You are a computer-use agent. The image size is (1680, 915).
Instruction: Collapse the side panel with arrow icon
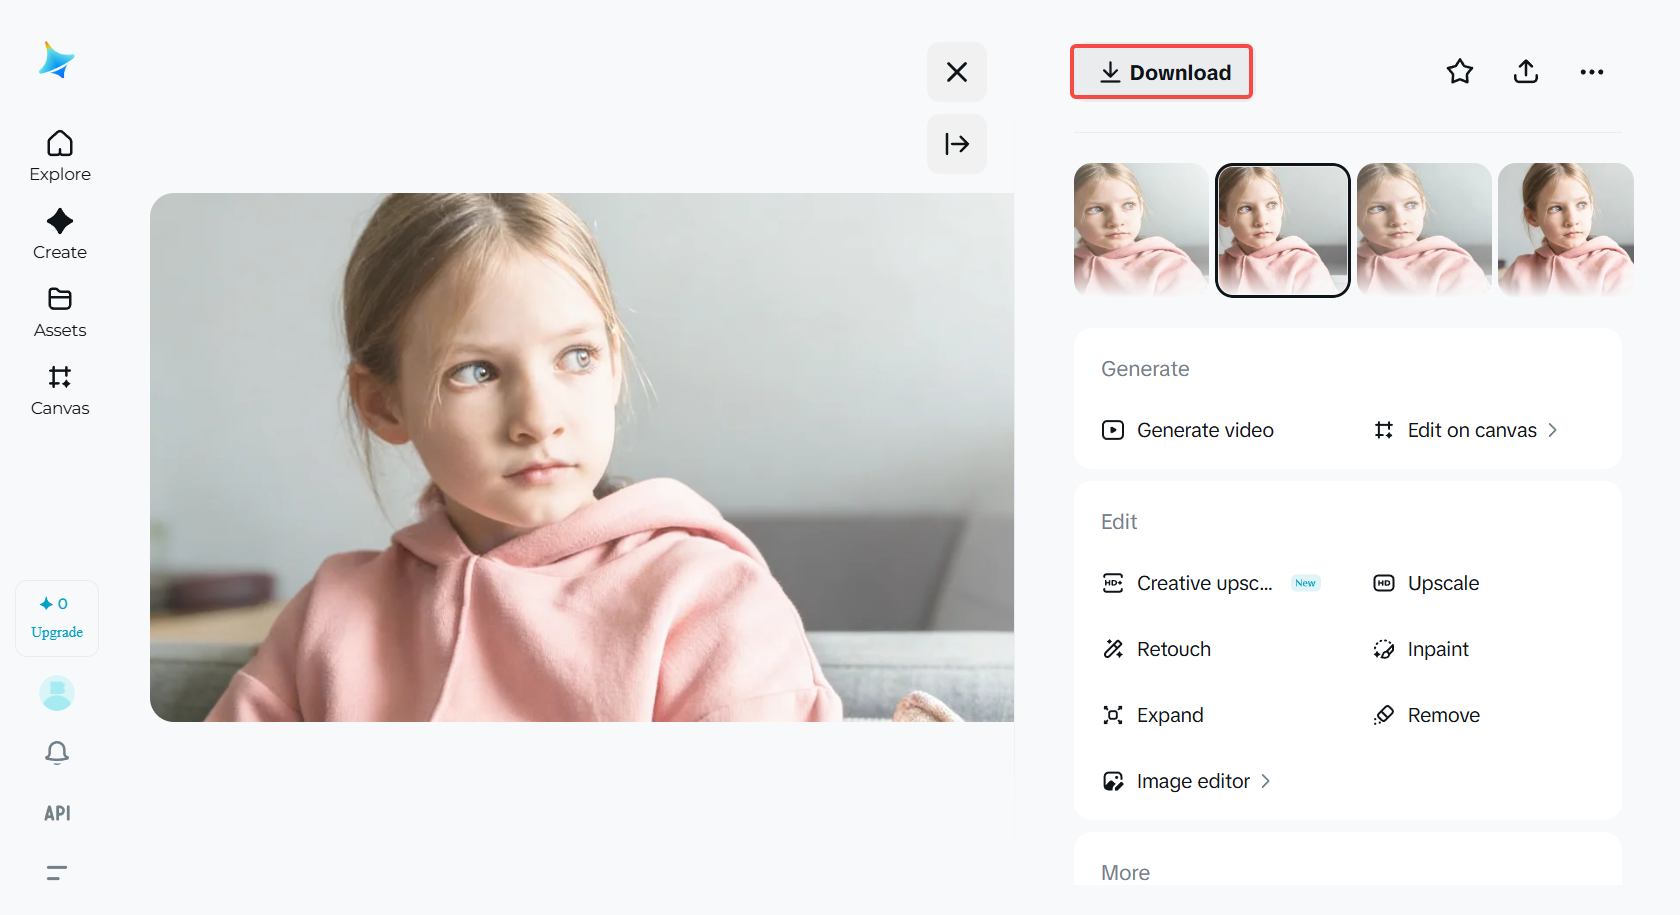(x=957, y=144)
